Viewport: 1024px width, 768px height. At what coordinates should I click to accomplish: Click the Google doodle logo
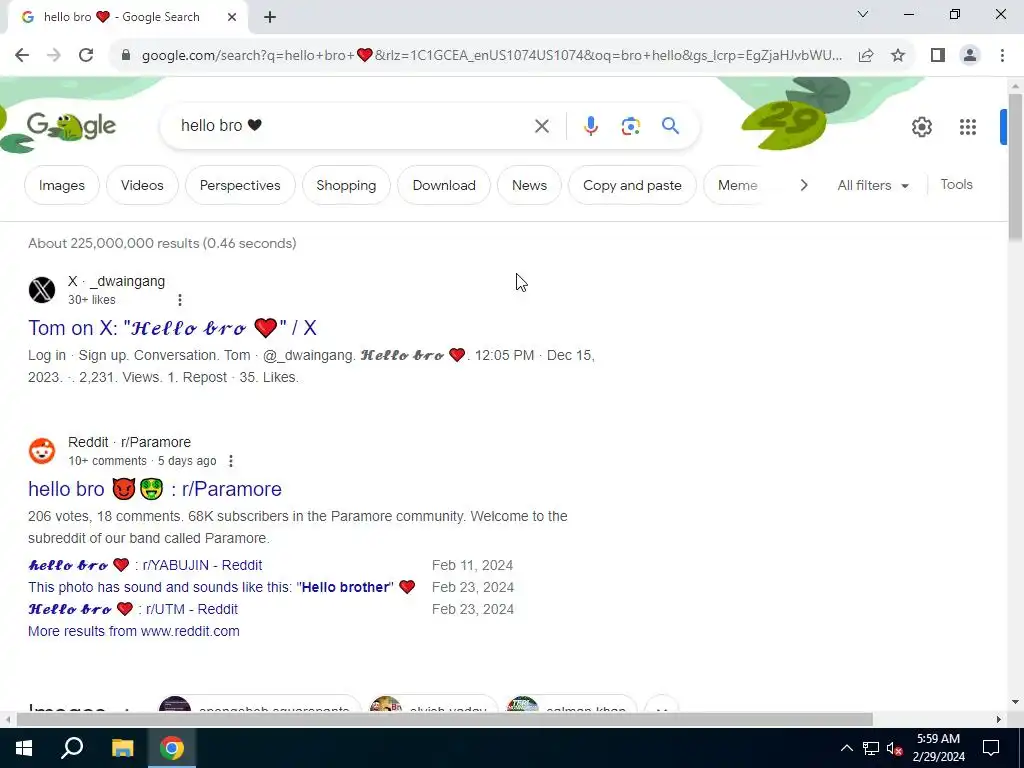point(71,126)
